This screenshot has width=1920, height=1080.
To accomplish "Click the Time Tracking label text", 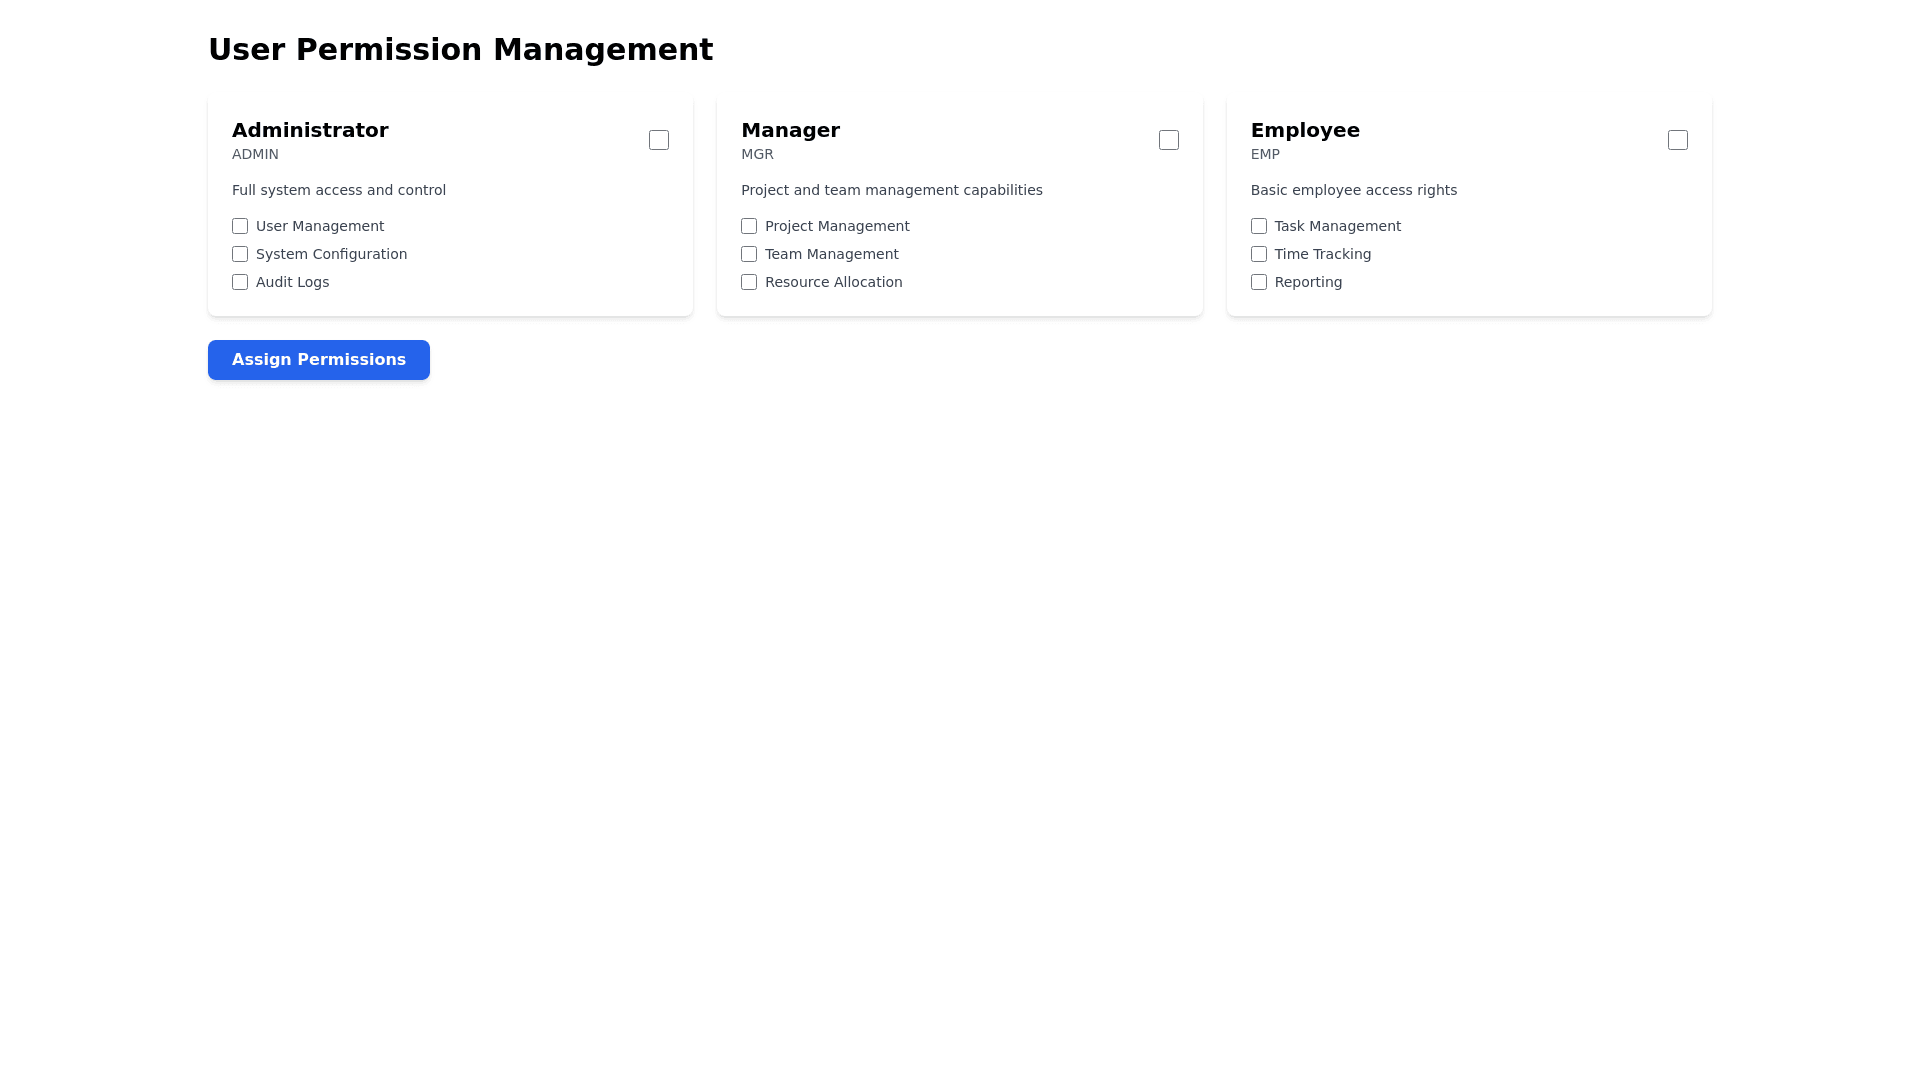I will (x=1322, y=254).
